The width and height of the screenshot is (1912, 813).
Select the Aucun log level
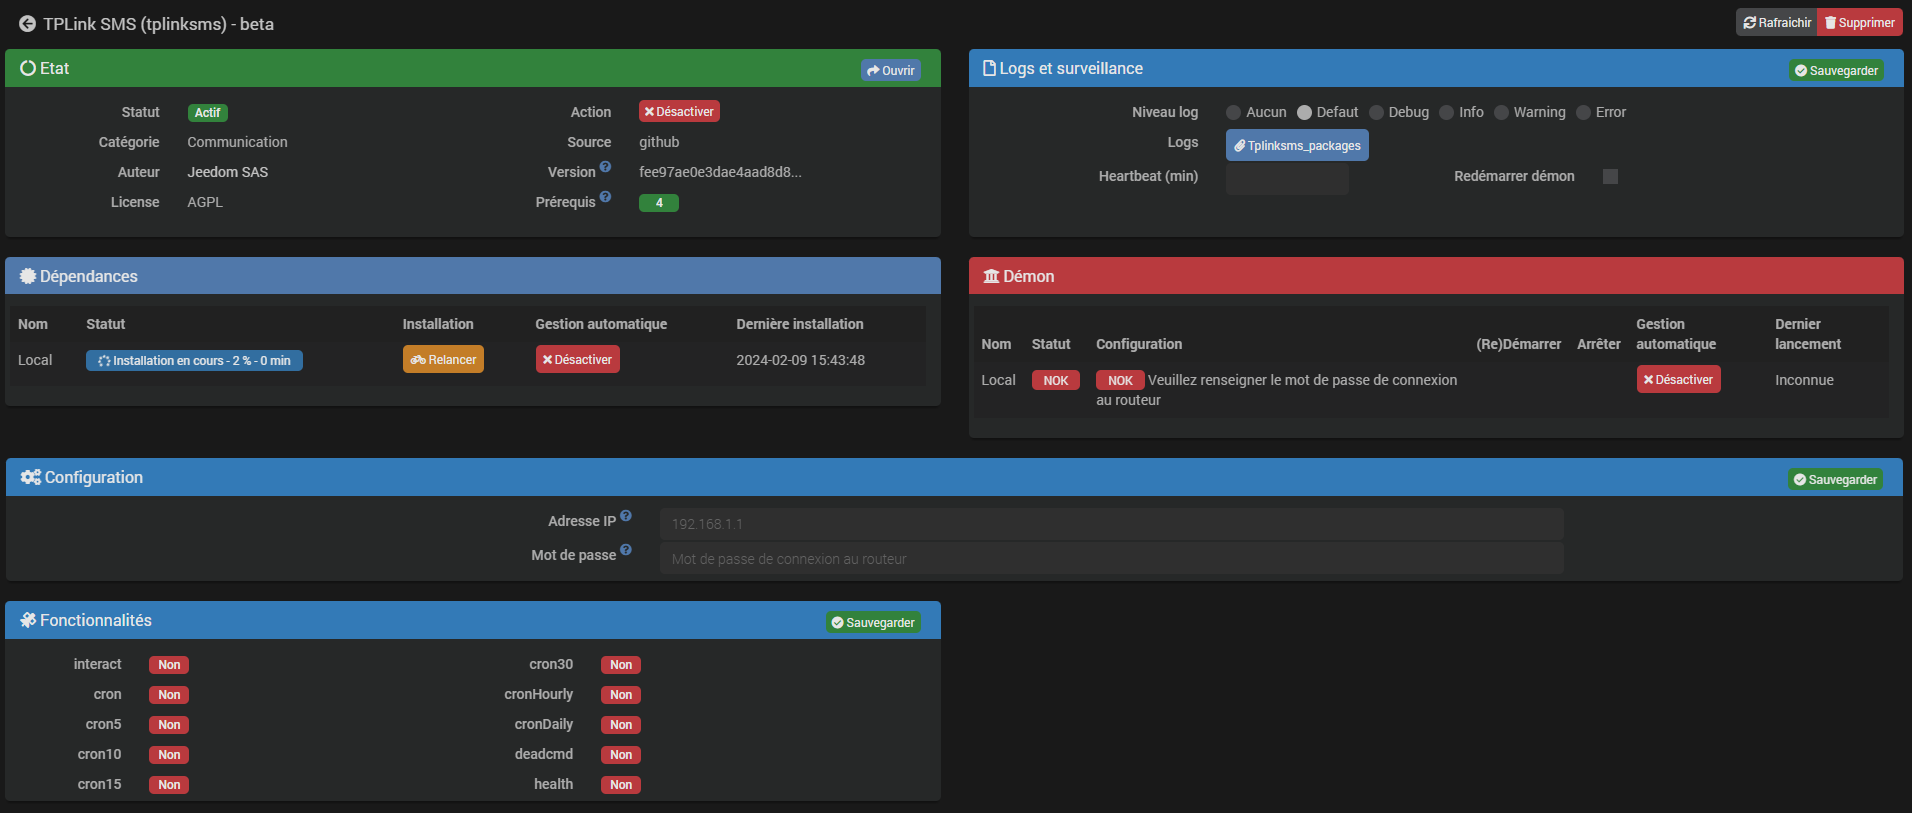[x=1234, y=112]
